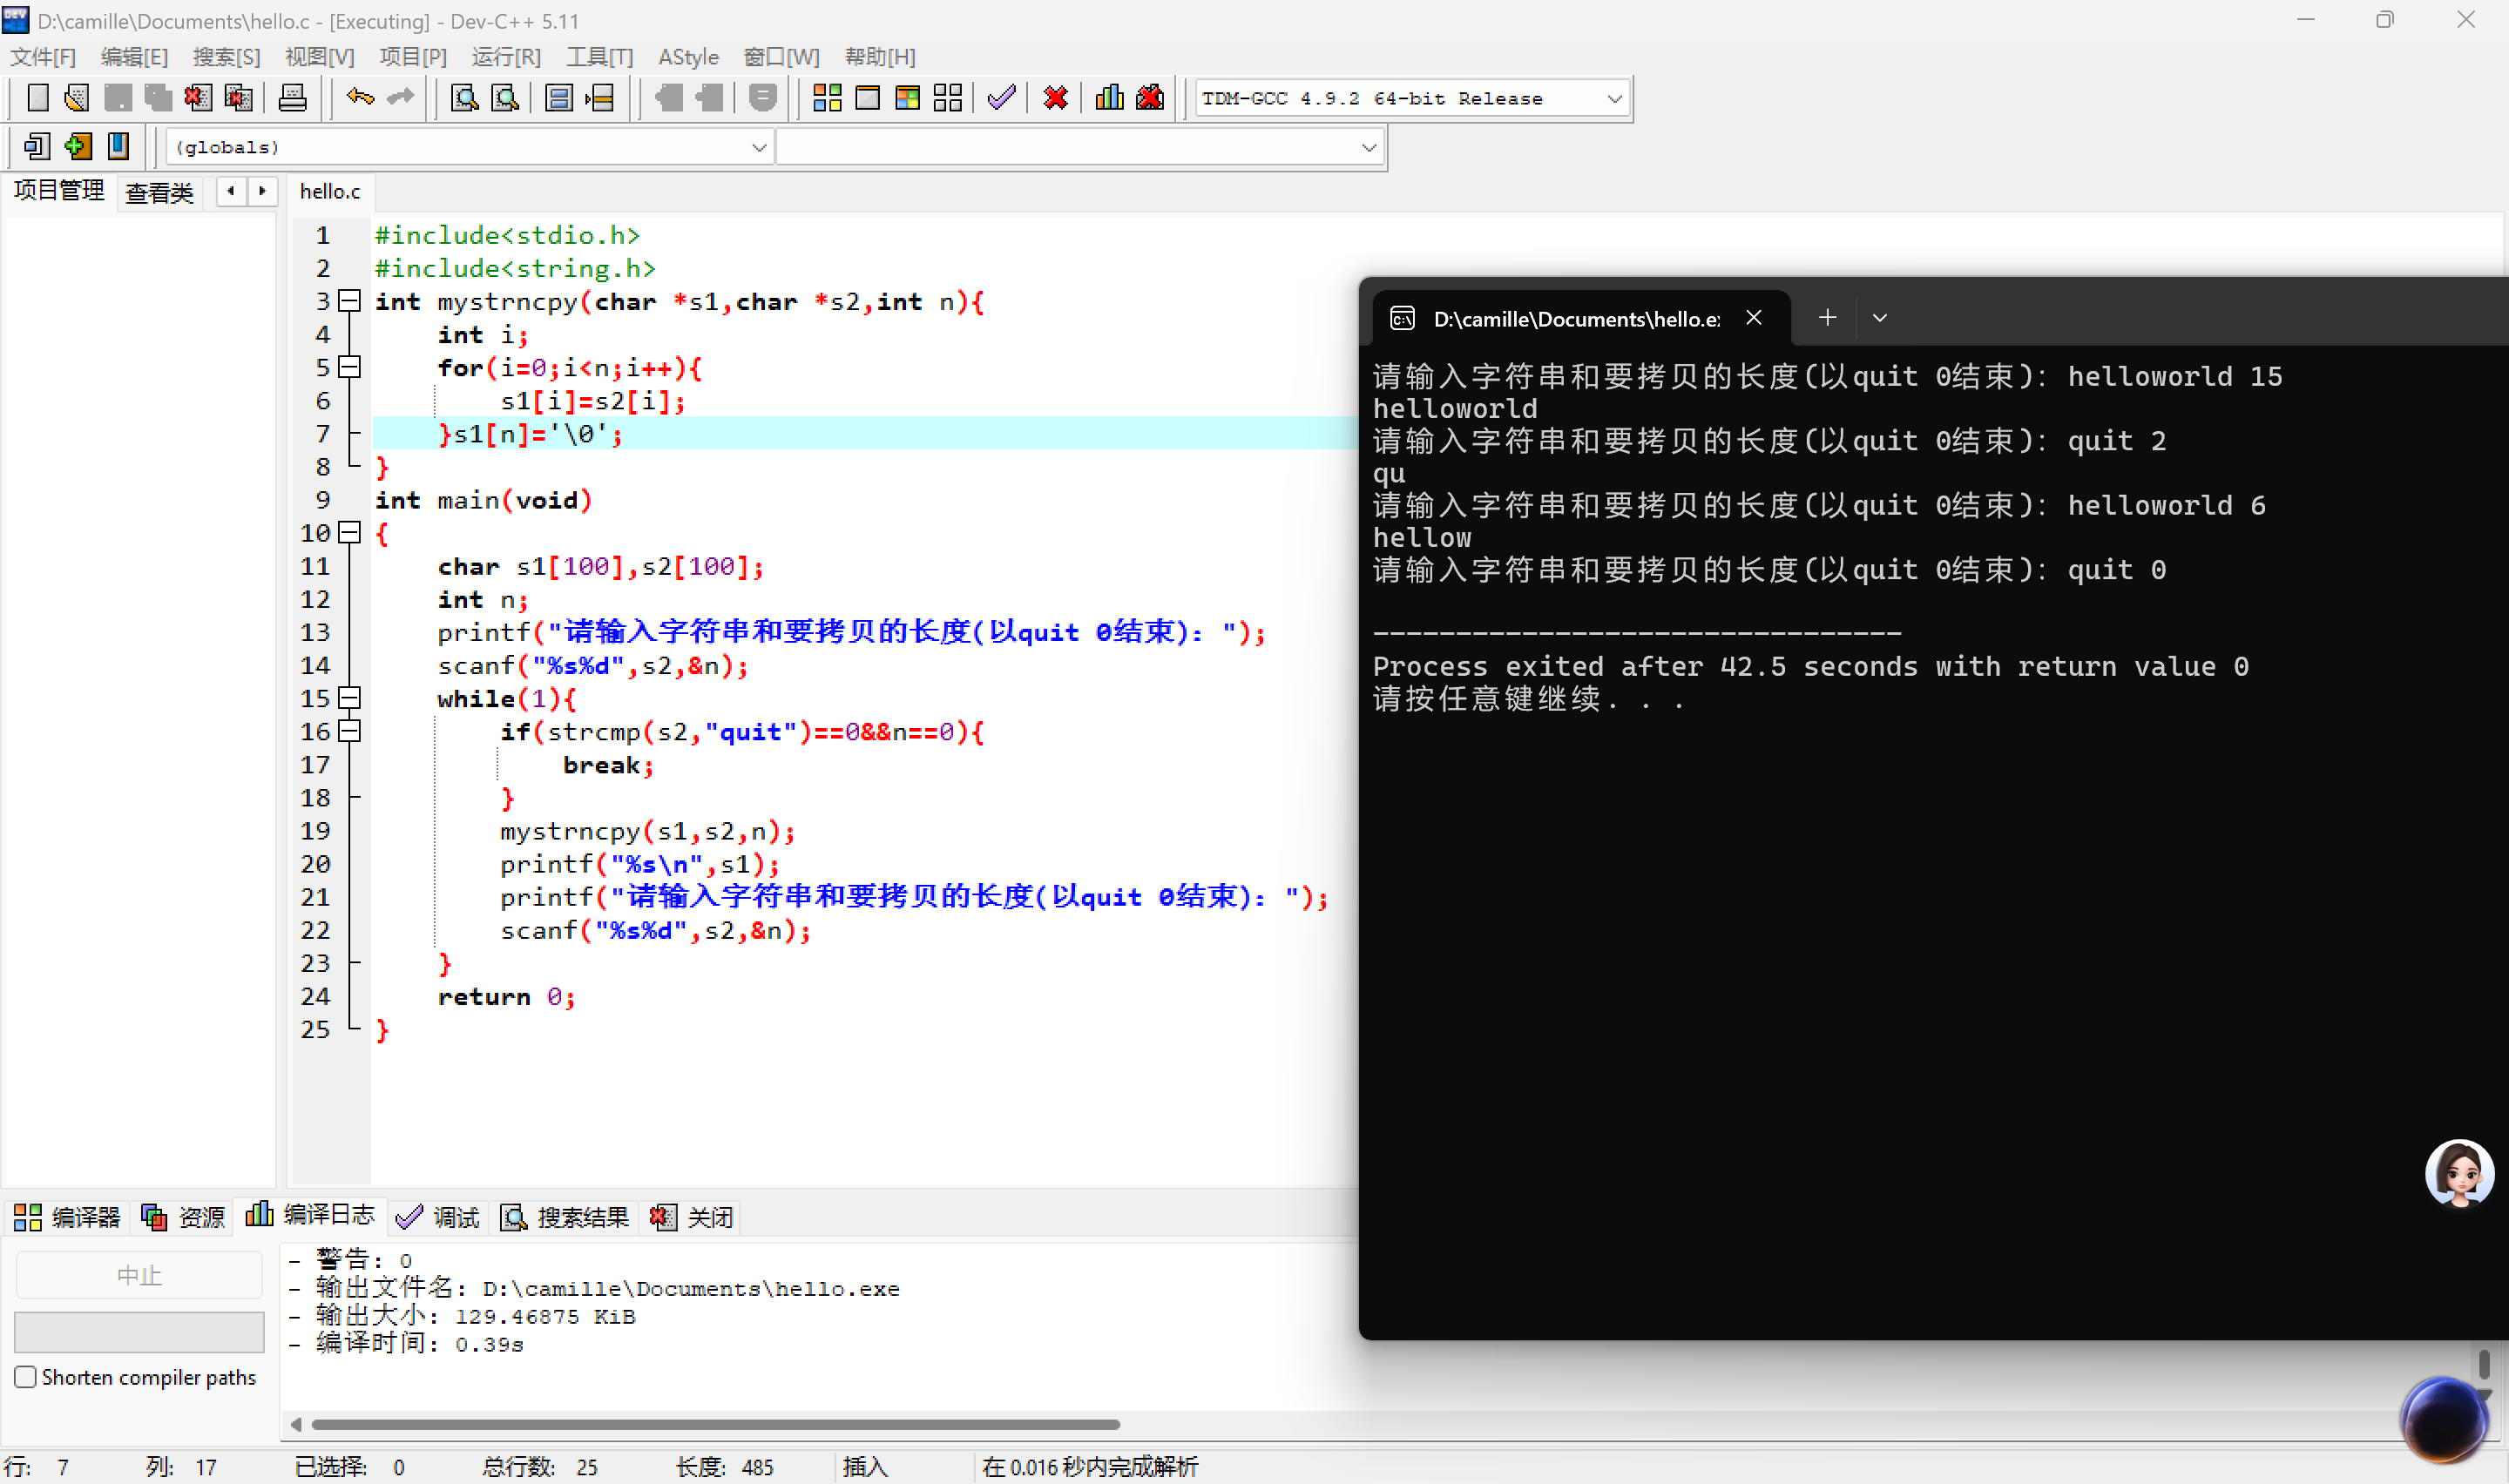Screen dimensions: 2509x1484
Task: Click the Undo arrow icon
Action: [359, 98]
